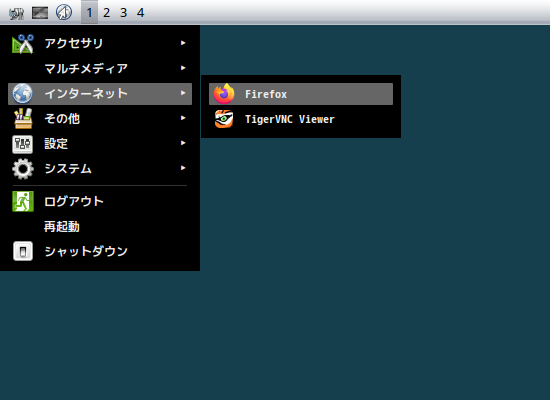This screenshot has width=550, height=400.
Task: Expand the システム submenu arrow
Action: pyautogui.click(x=183, y=168)
